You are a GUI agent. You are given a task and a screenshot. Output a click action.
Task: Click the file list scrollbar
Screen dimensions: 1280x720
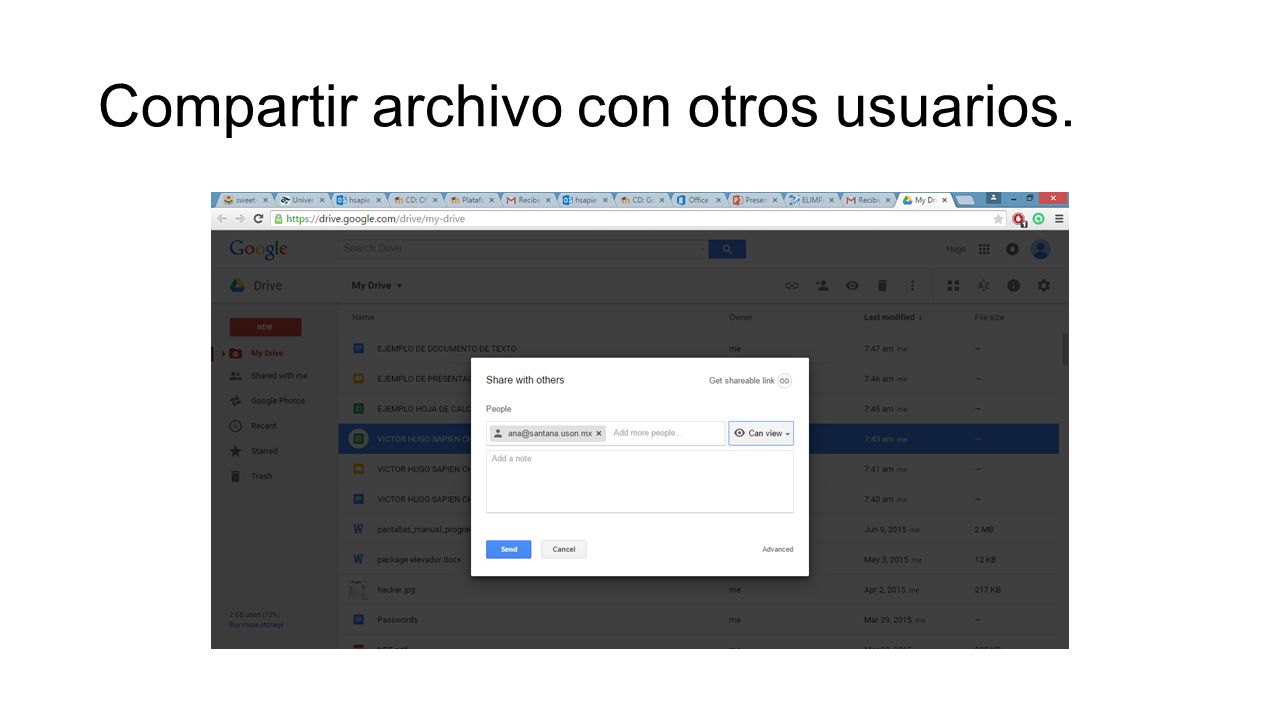pyautogui.click(x=1064, y=350)
